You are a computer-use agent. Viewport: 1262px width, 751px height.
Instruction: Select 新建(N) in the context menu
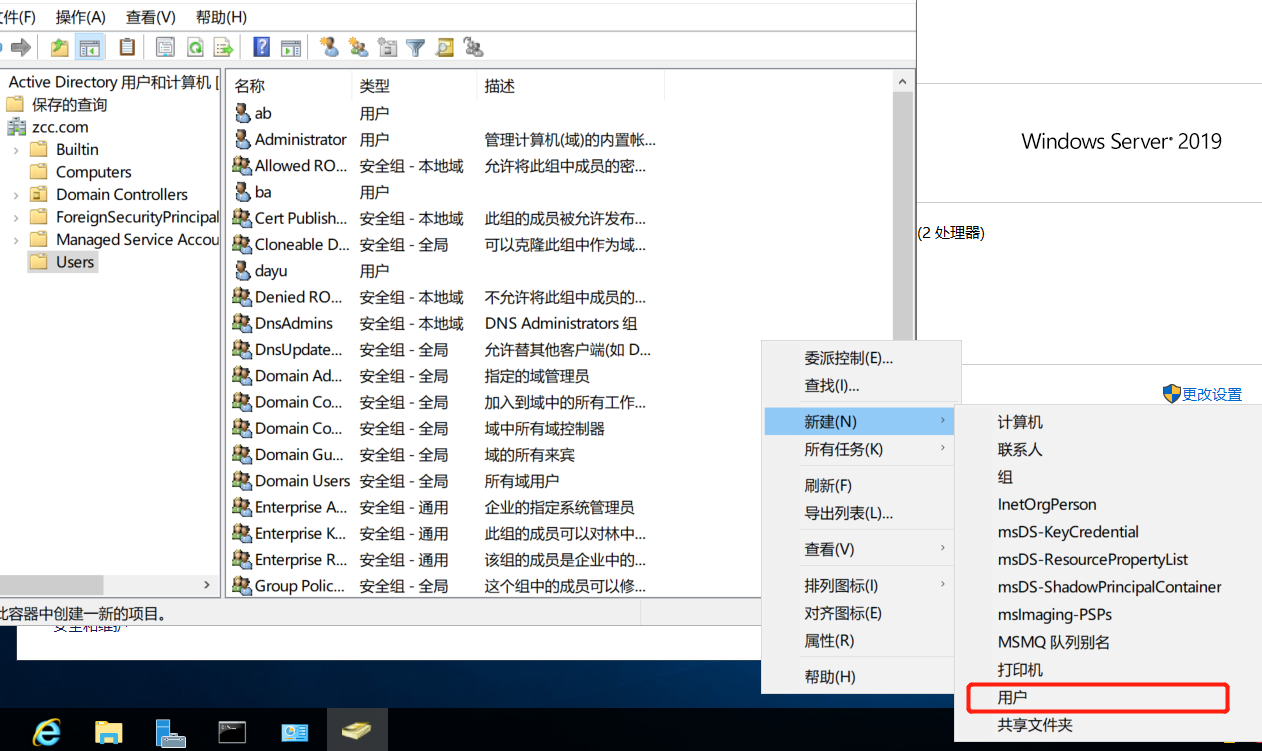pos(860,422)
